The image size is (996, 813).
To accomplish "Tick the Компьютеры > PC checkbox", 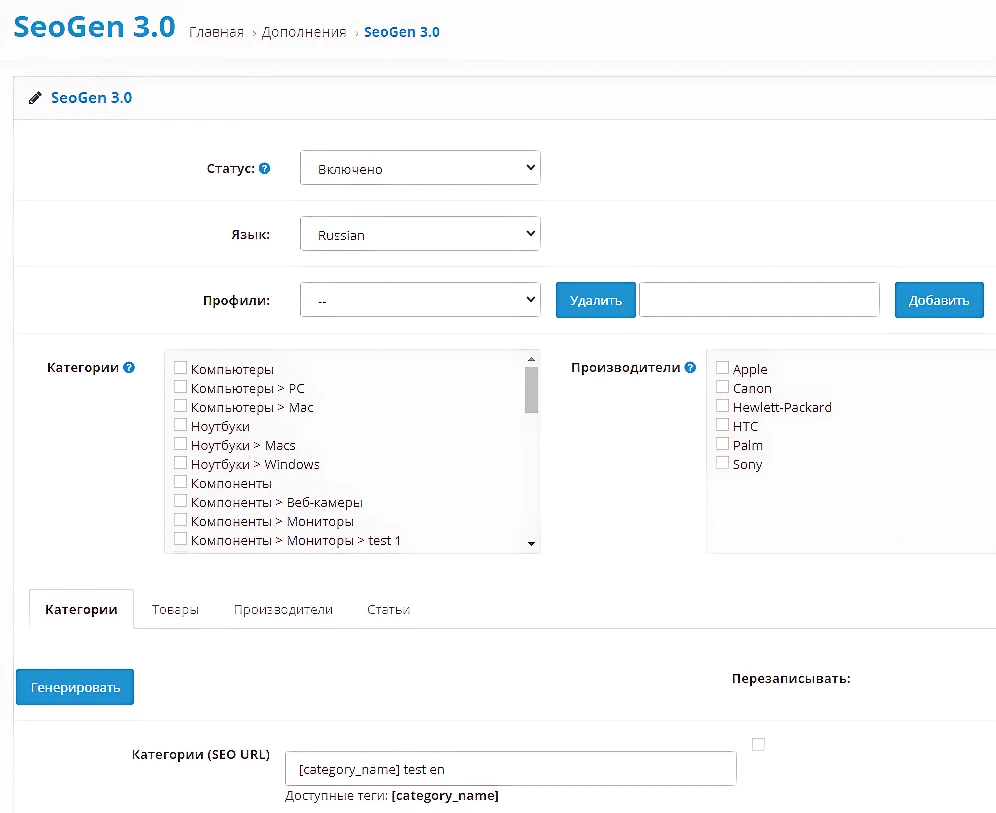I will (180, 387).
